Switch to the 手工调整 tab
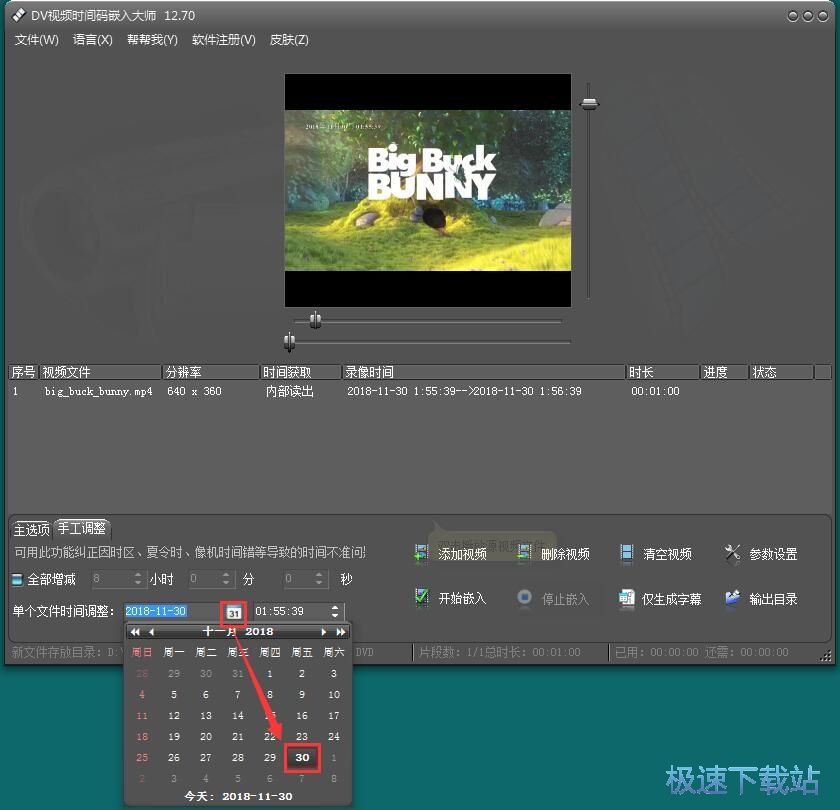This screenshot has height=810, width=840. [x=82, y=528]
